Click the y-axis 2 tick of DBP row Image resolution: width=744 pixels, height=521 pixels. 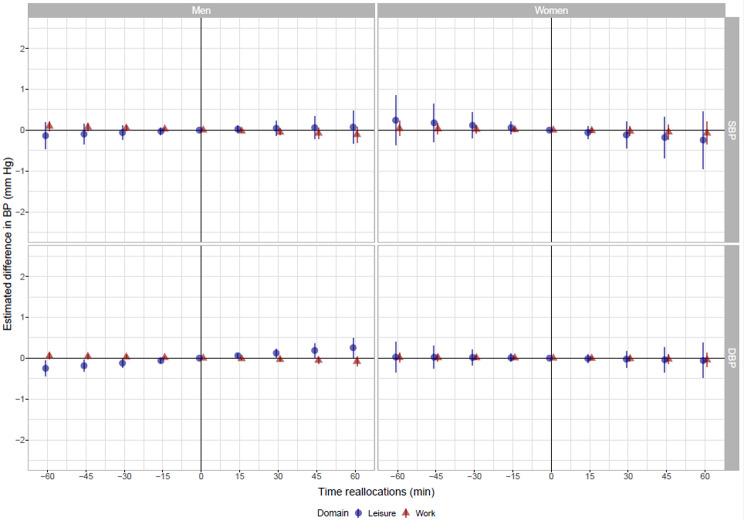[22, 276]
